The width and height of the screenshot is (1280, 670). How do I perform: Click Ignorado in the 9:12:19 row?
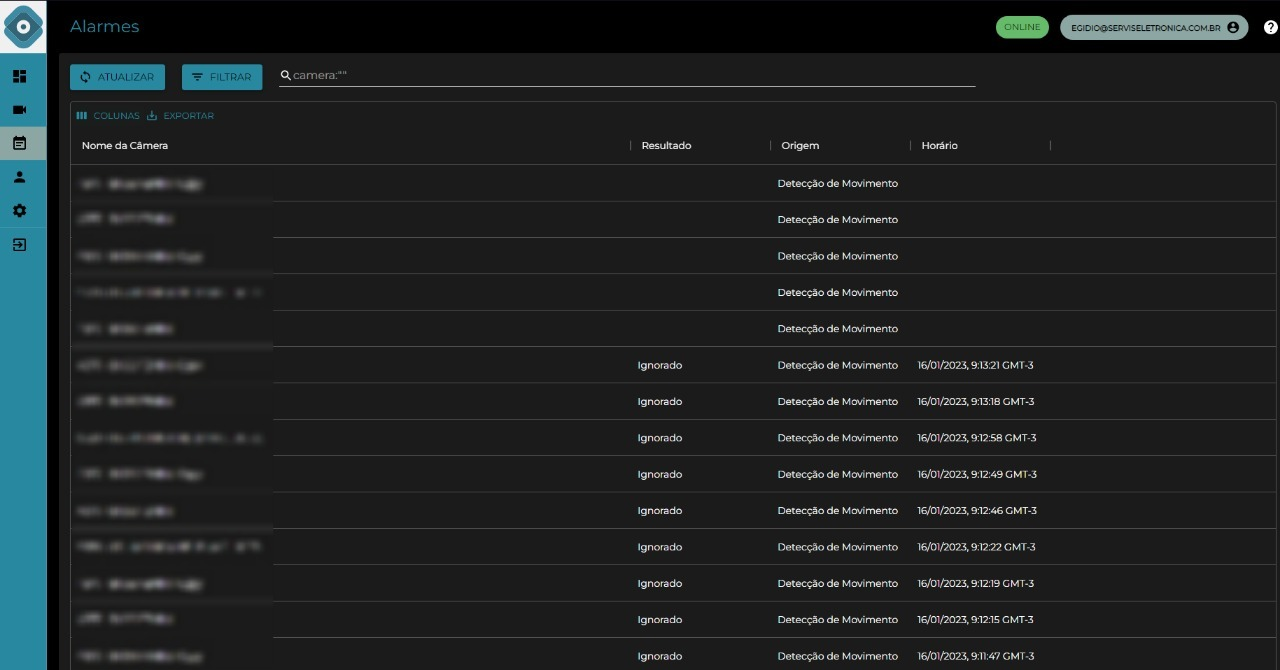pyautogui.click(x=660, y=584)
